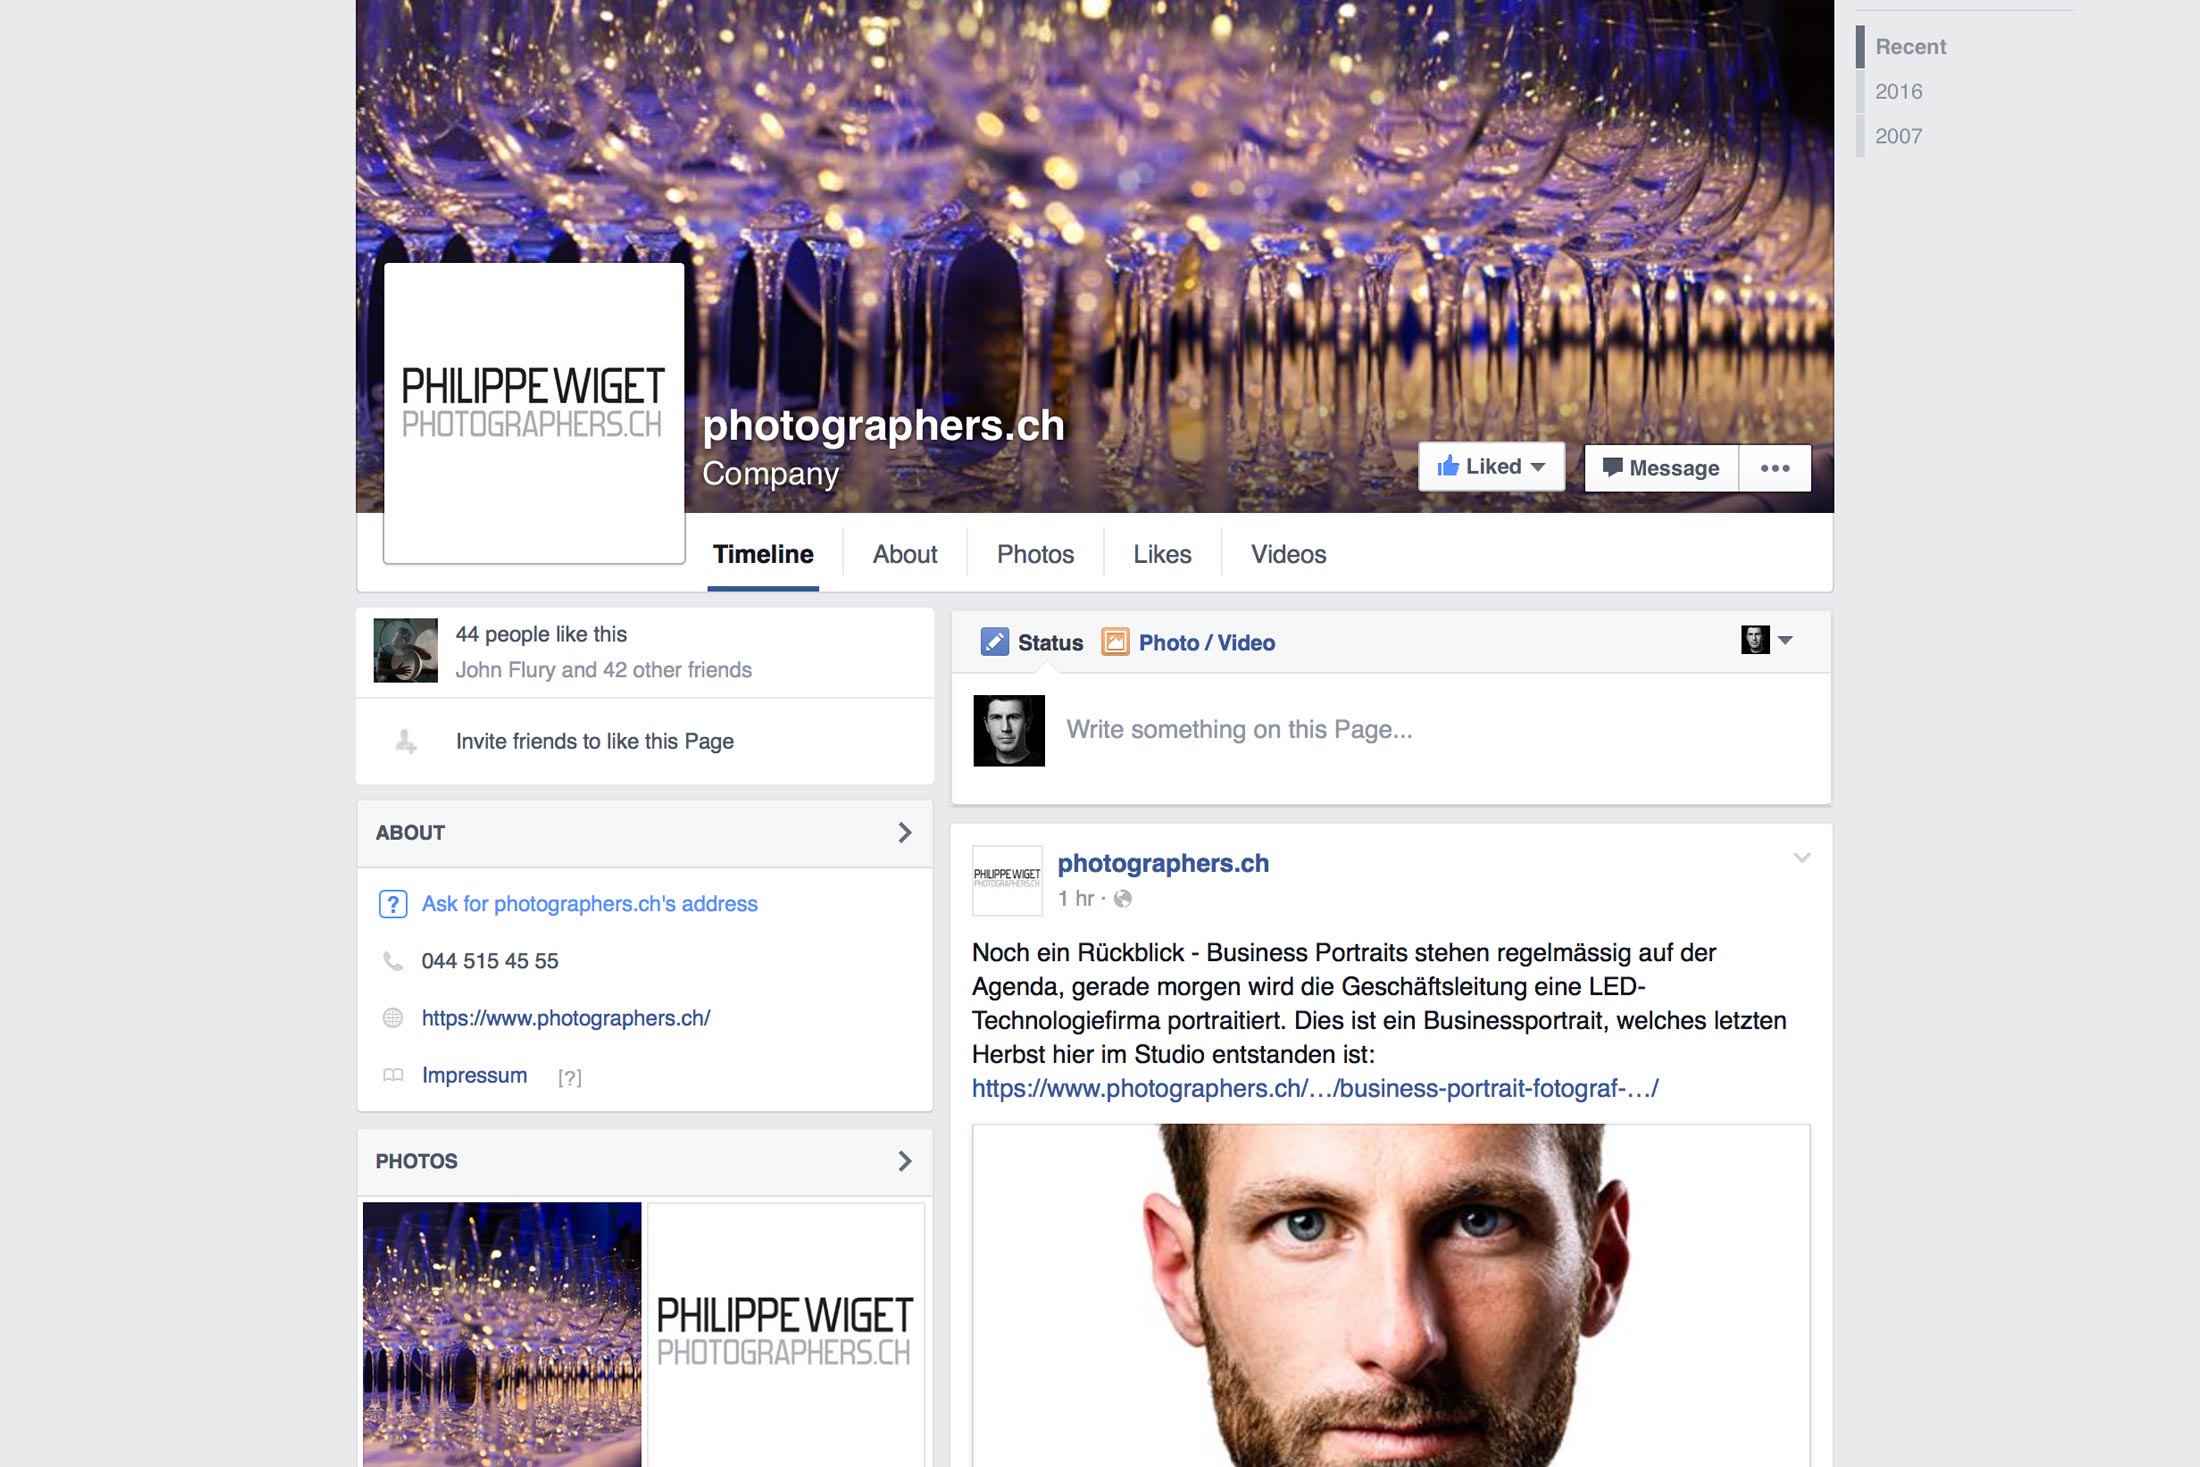Click the public globe icon beside 1 hr
2200x1467 pixels.
point(1123,899)
